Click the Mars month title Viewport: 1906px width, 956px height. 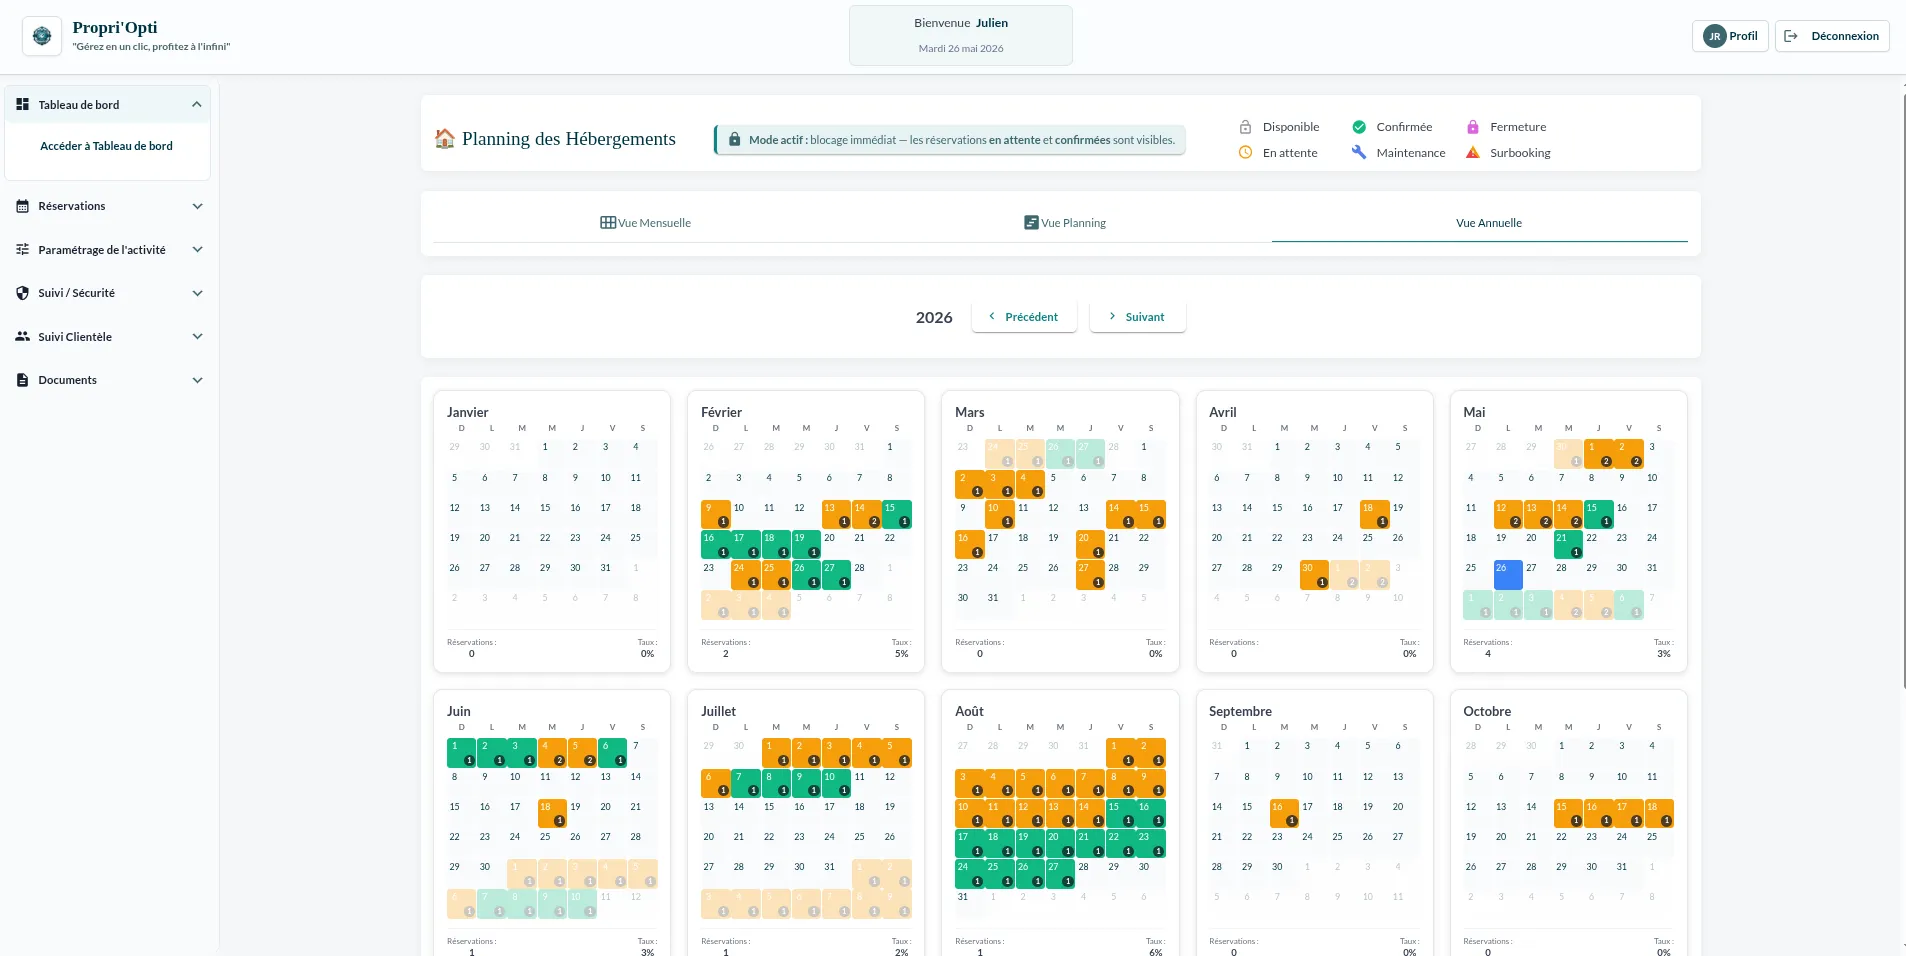click(x=970, y=412)
